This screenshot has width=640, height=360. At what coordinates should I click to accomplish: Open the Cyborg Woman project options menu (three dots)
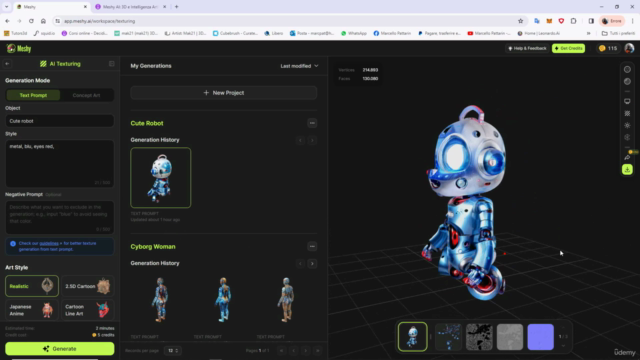click(x=312, y=246)
